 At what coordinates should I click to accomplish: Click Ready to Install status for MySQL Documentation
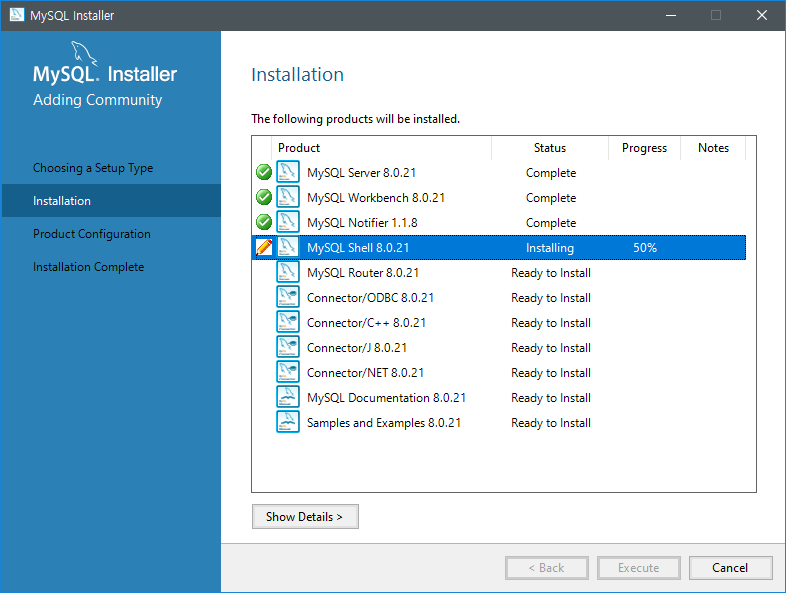click(551, 399)
